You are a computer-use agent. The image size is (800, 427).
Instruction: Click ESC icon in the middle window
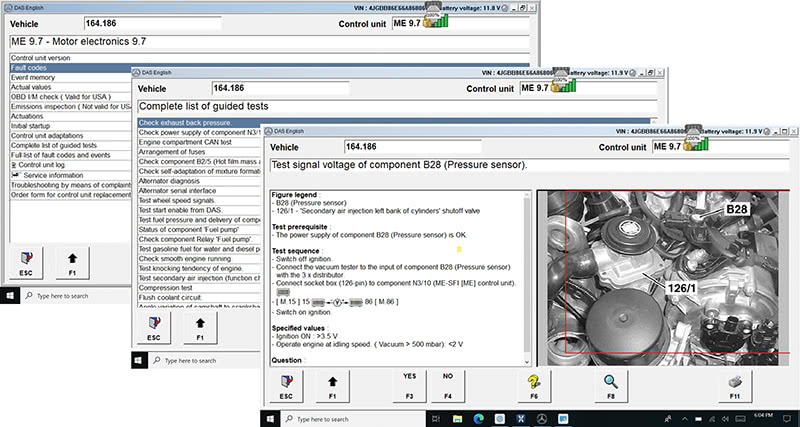[154, 327]
